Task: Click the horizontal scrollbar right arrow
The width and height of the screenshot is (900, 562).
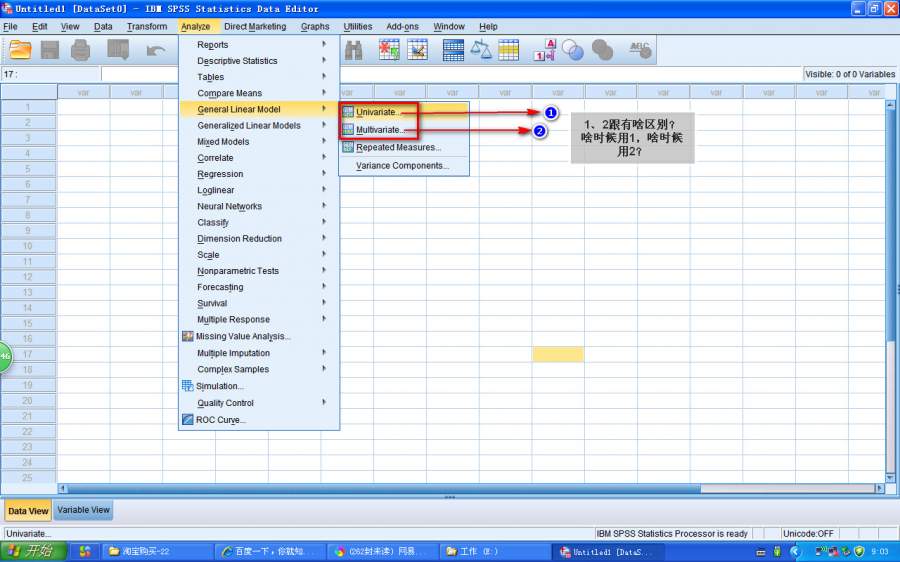Action: pos(880,489)
